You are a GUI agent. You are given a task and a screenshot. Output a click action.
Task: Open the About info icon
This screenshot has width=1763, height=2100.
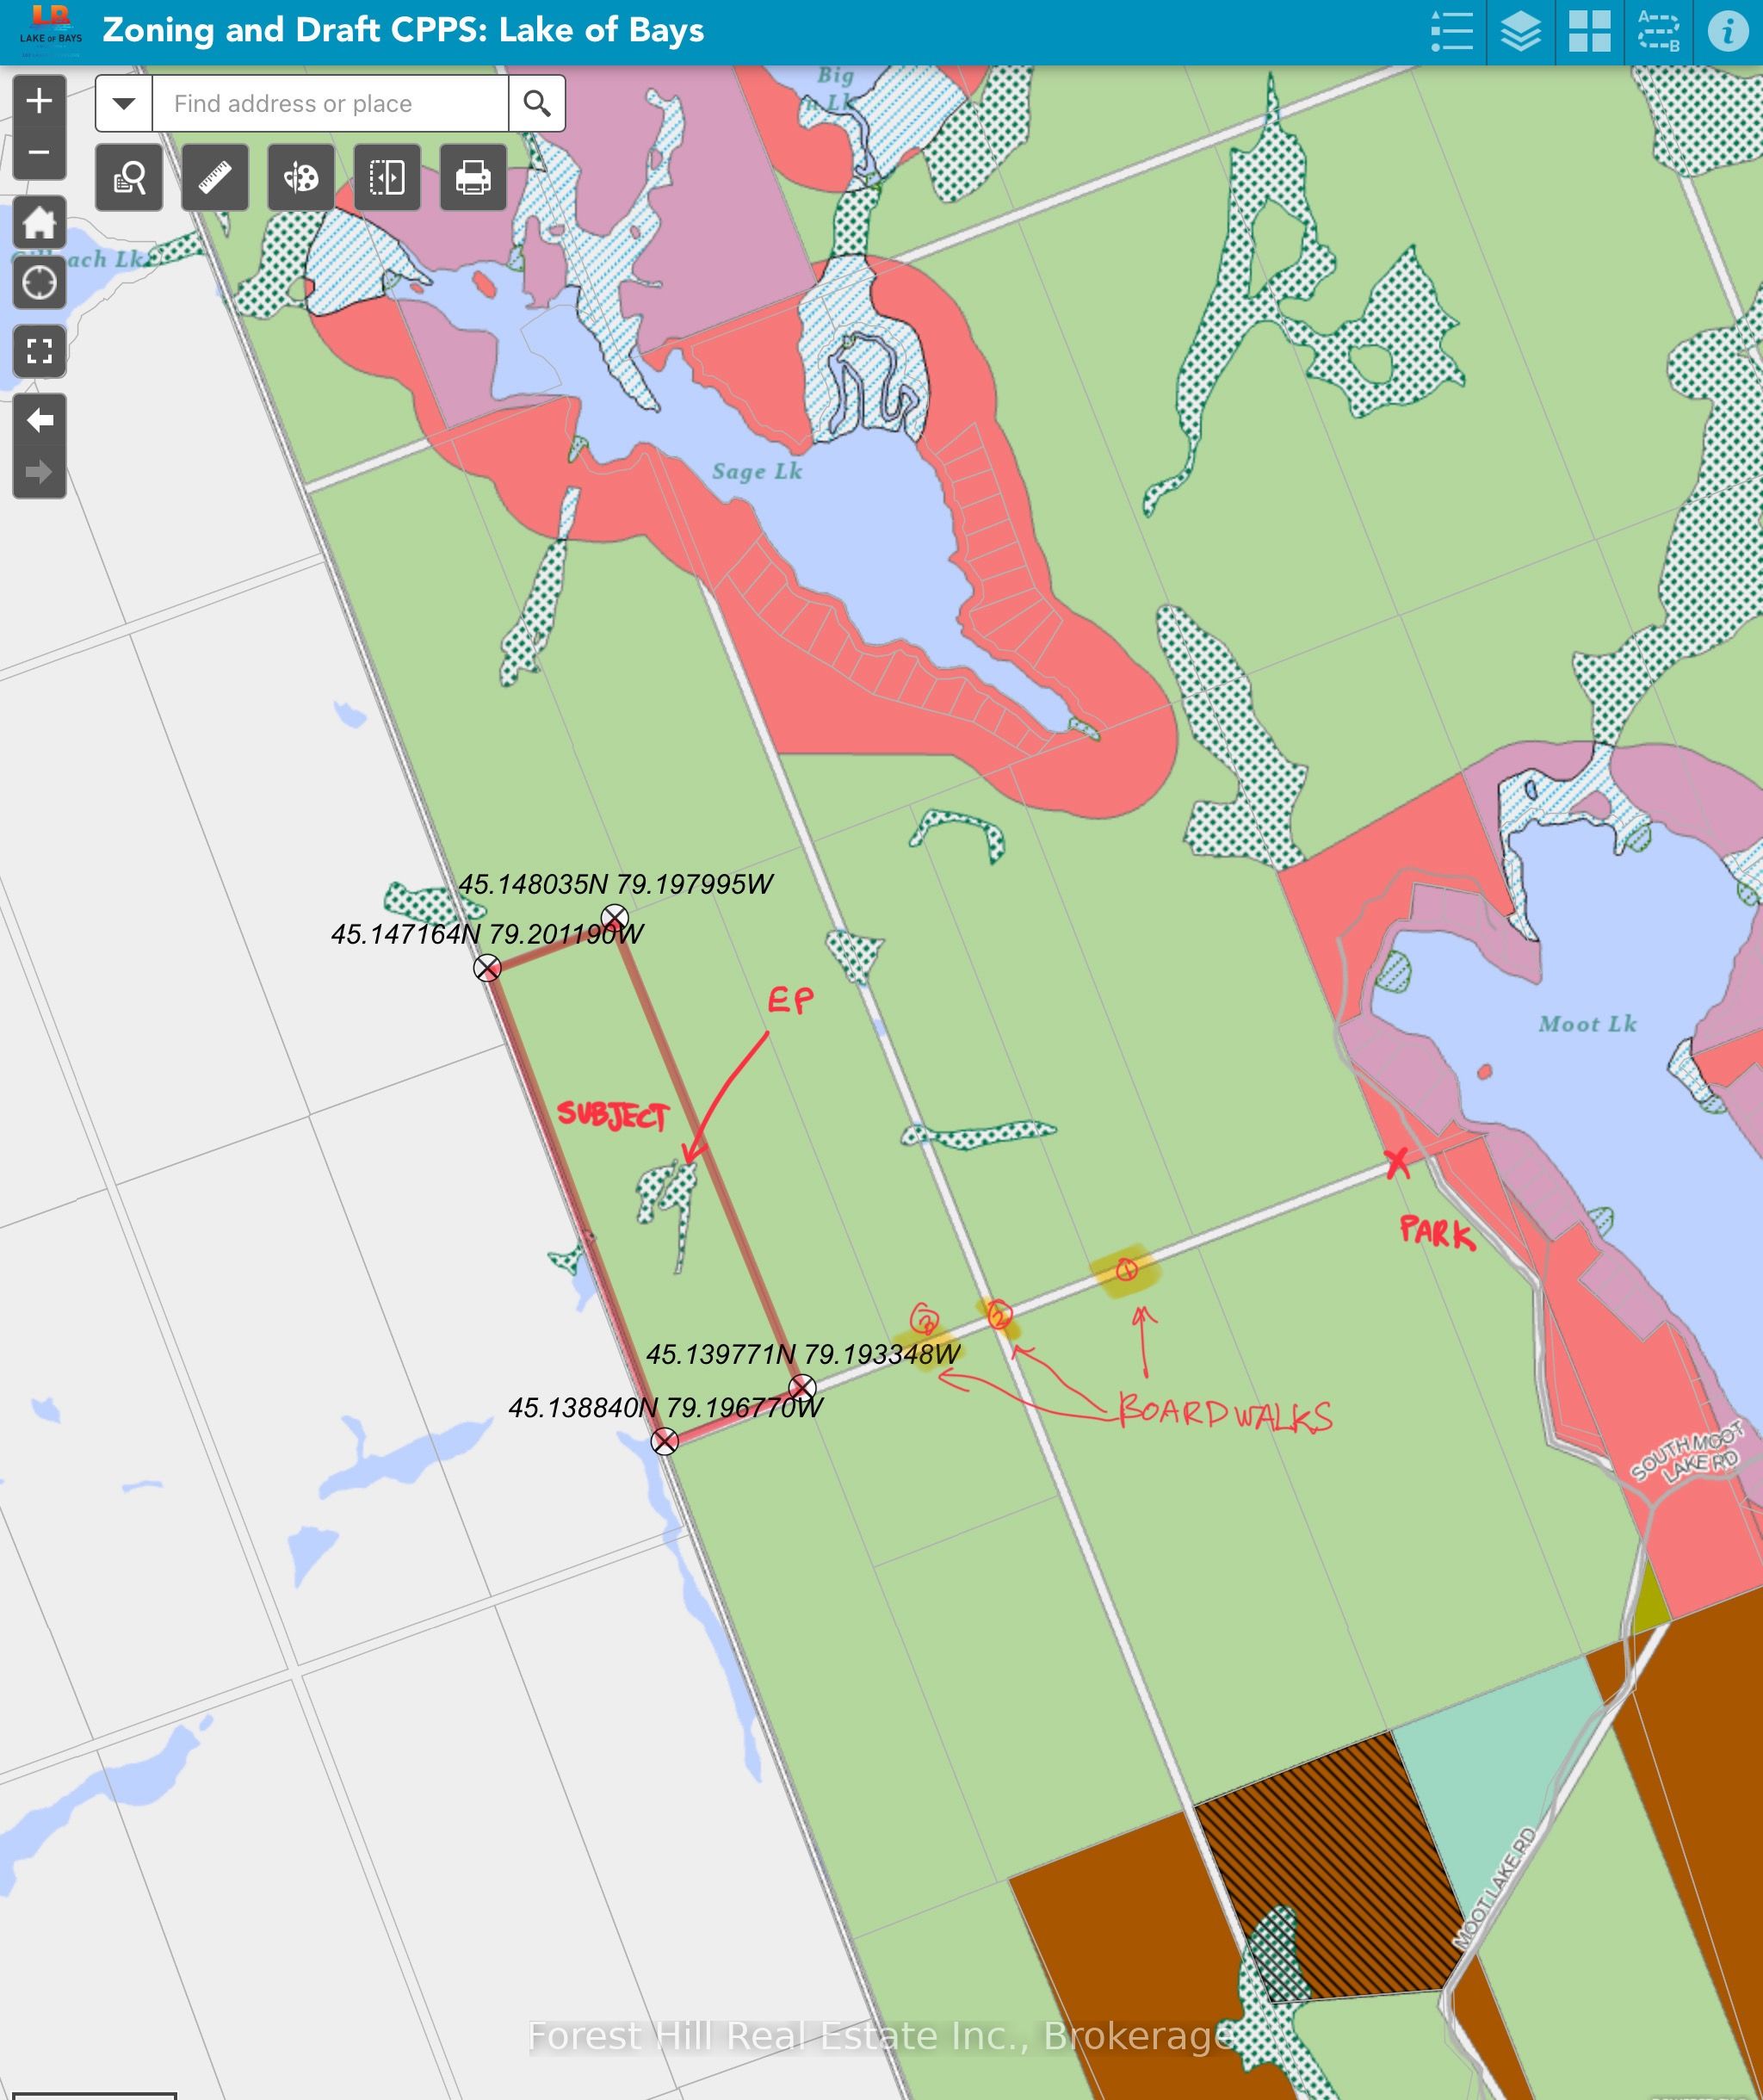click(x=1727, y=32)
